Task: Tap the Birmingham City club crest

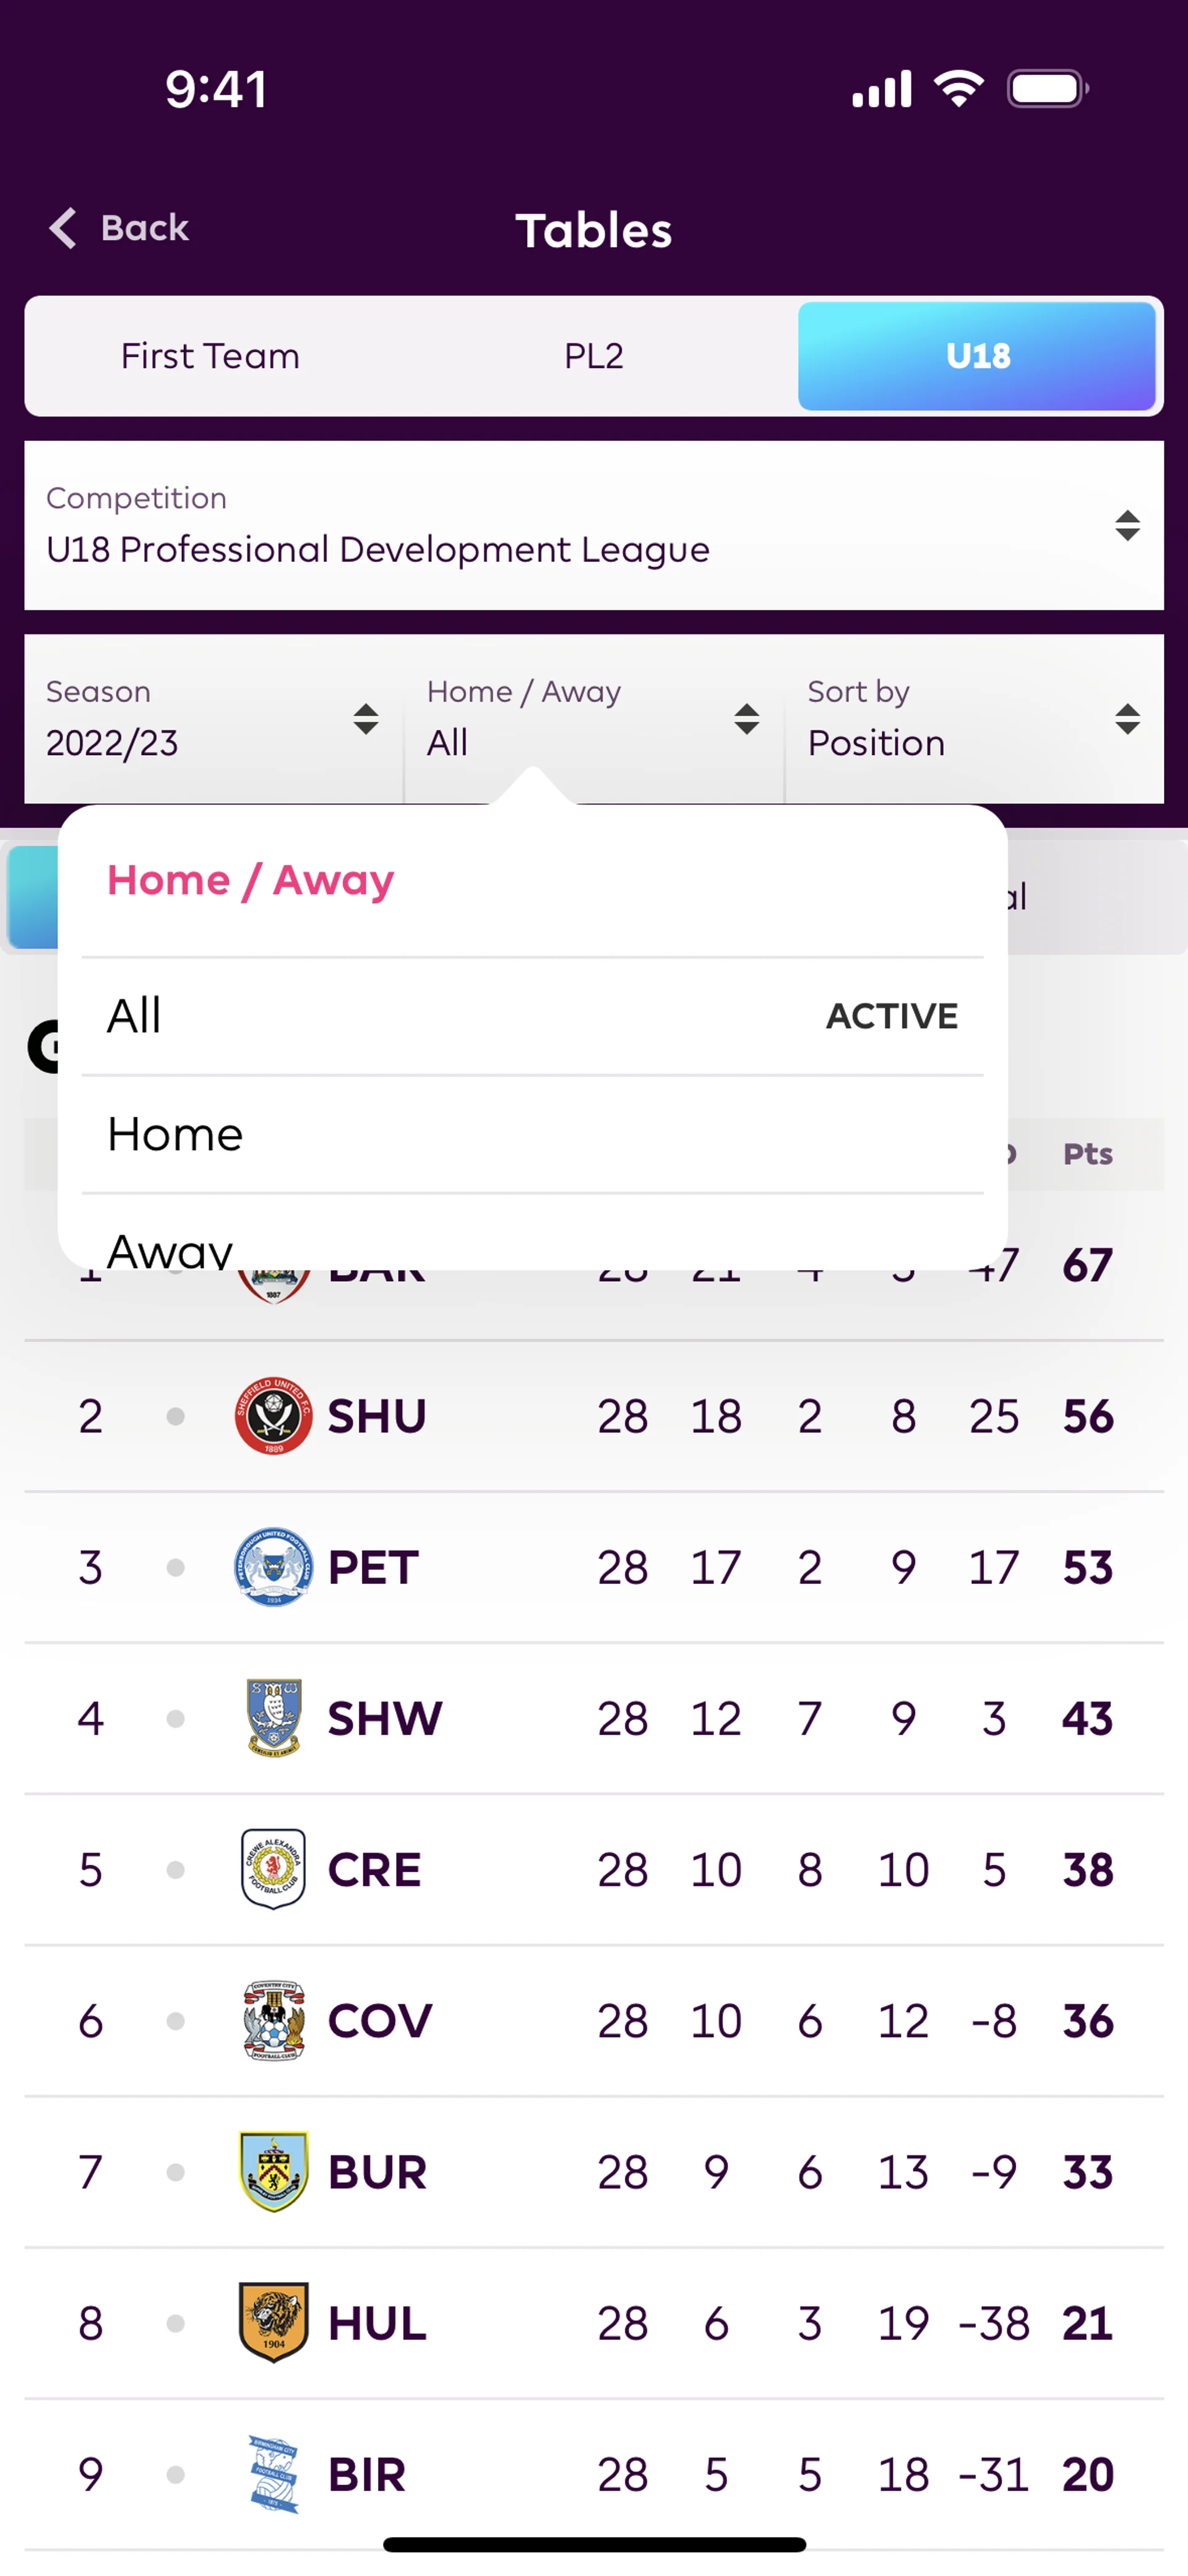Action: 273,2473
